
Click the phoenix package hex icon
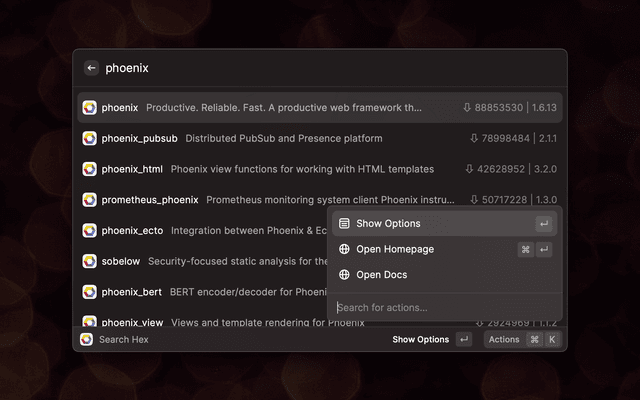pyautogui.click(x=89, y=108)
